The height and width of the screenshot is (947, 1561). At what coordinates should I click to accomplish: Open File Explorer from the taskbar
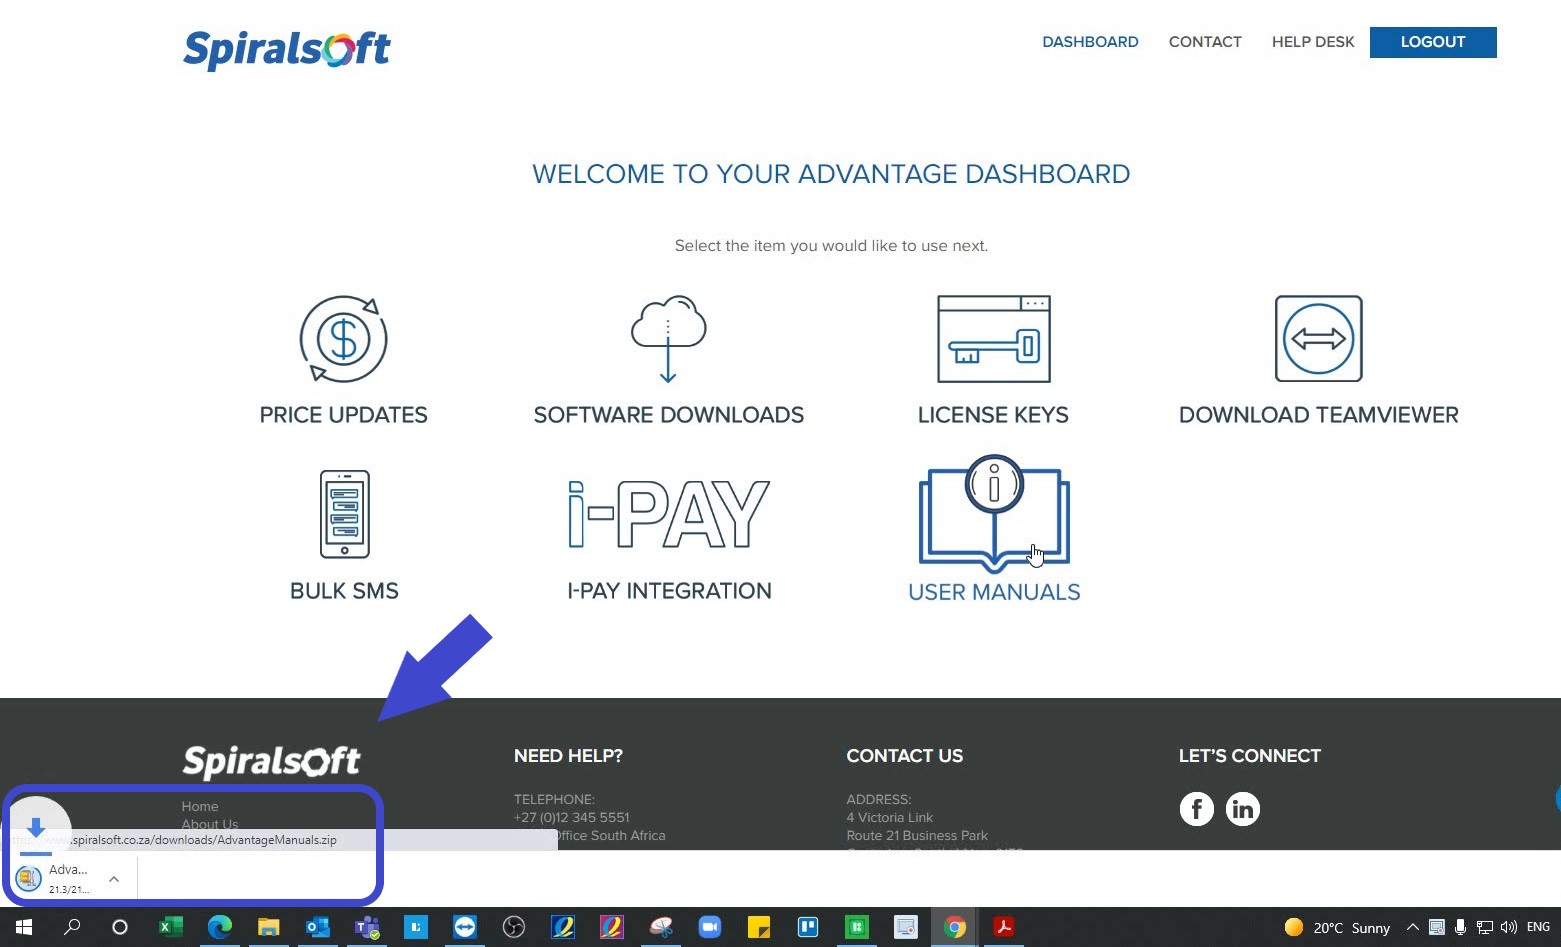click(268, 927)
